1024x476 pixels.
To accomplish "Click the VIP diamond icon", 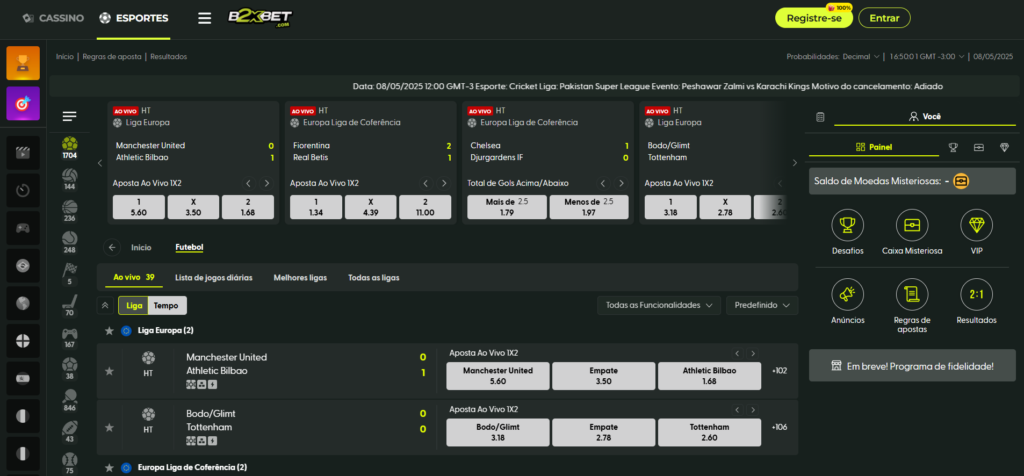I will tap(976, 225).
